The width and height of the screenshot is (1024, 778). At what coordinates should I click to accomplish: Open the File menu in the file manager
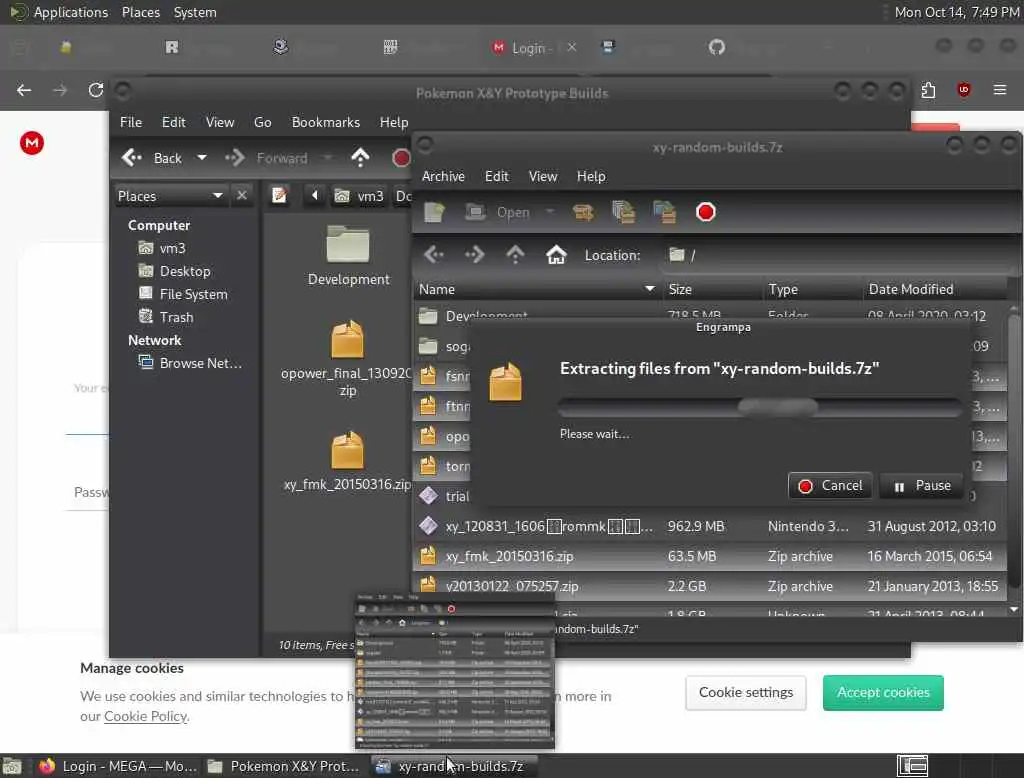point(131,122)
